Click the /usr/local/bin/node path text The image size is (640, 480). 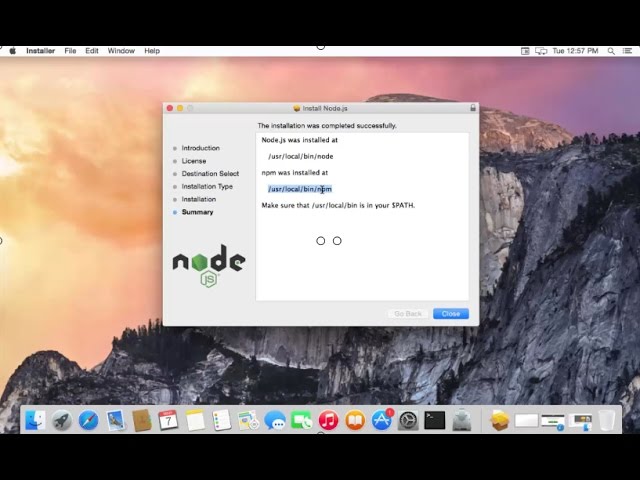click(300, 156)
